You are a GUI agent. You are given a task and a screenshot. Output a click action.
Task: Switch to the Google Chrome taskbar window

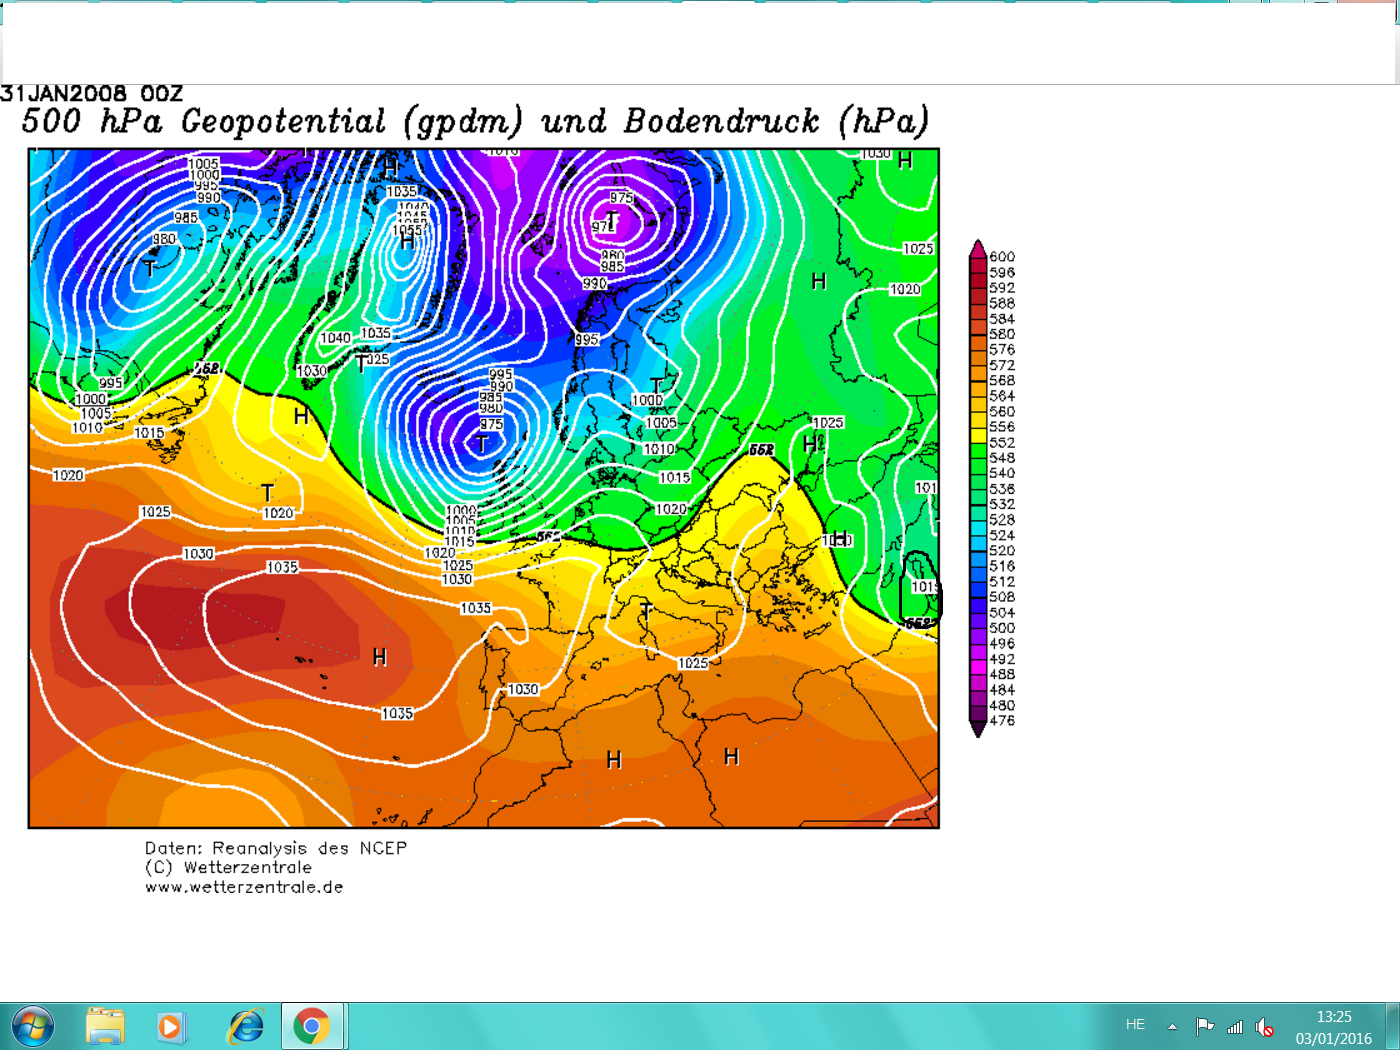[x=313, y=1026]
